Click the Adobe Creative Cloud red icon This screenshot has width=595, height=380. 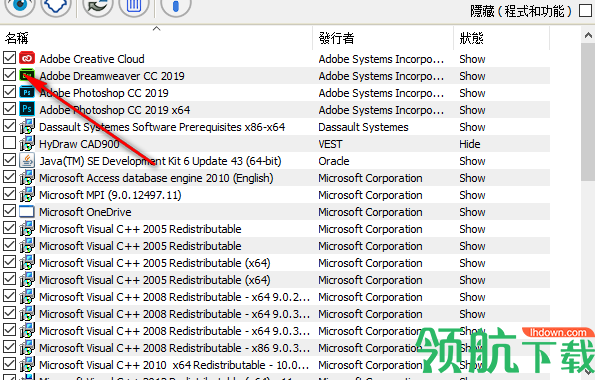coord(27,58)
